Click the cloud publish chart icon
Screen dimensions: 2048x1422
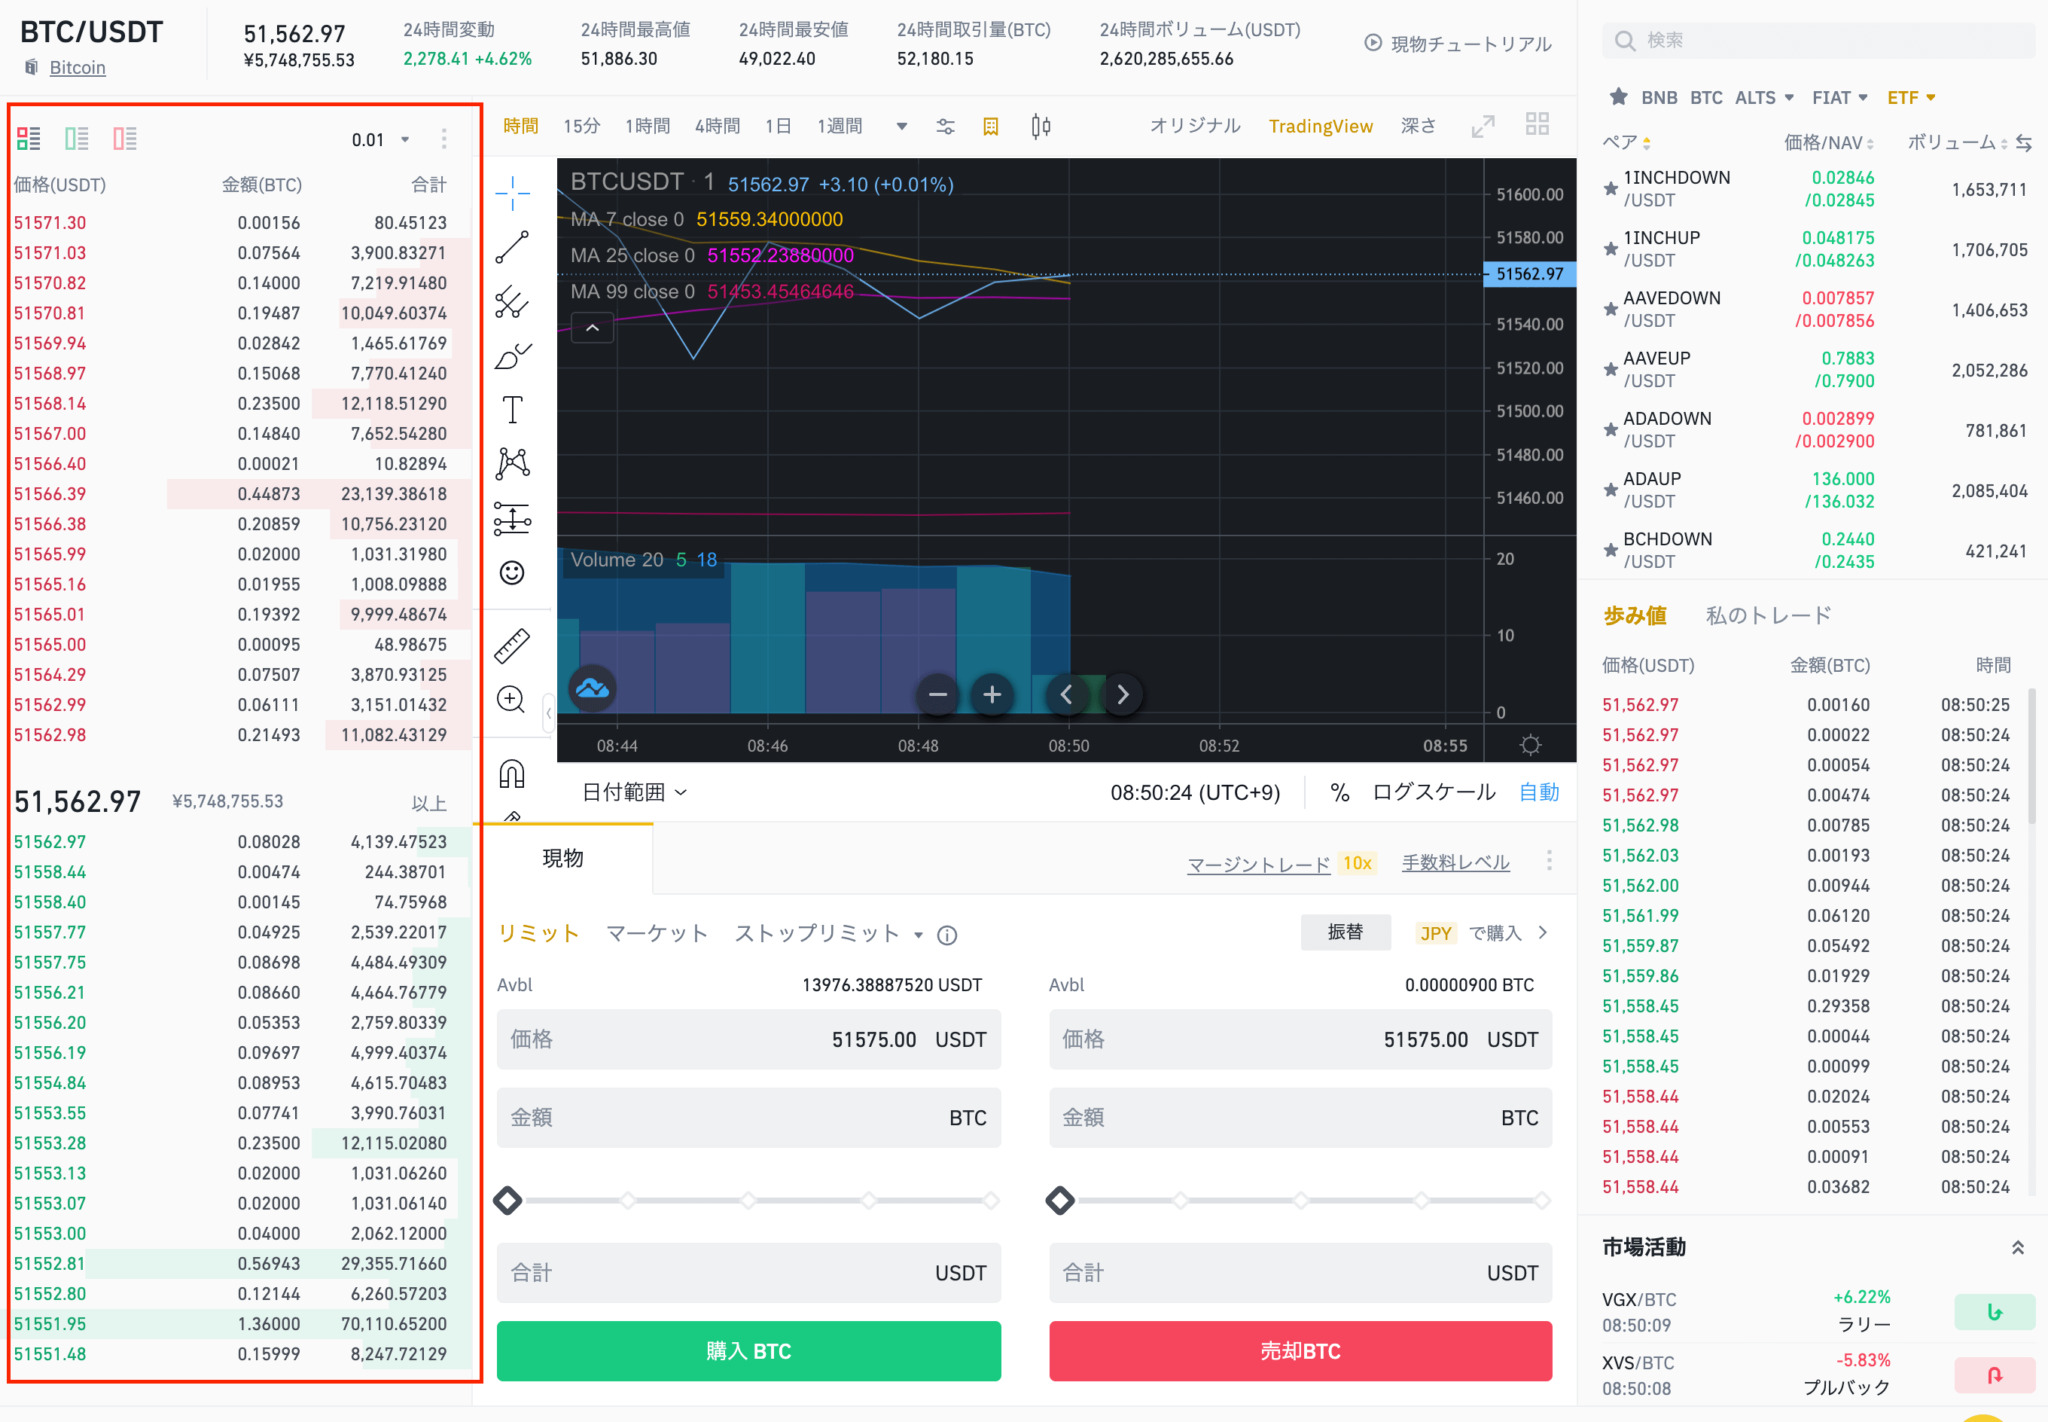click(x=592, y=688)
